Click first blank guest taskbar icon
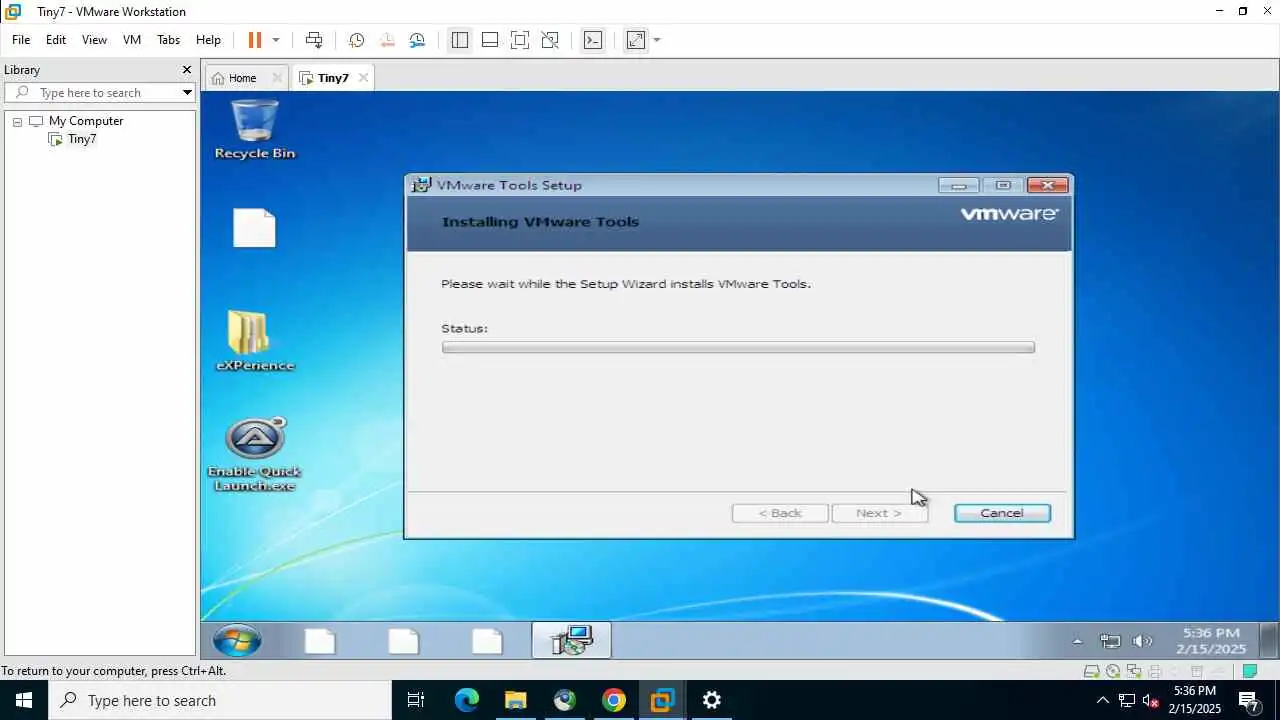 point(319,641)
